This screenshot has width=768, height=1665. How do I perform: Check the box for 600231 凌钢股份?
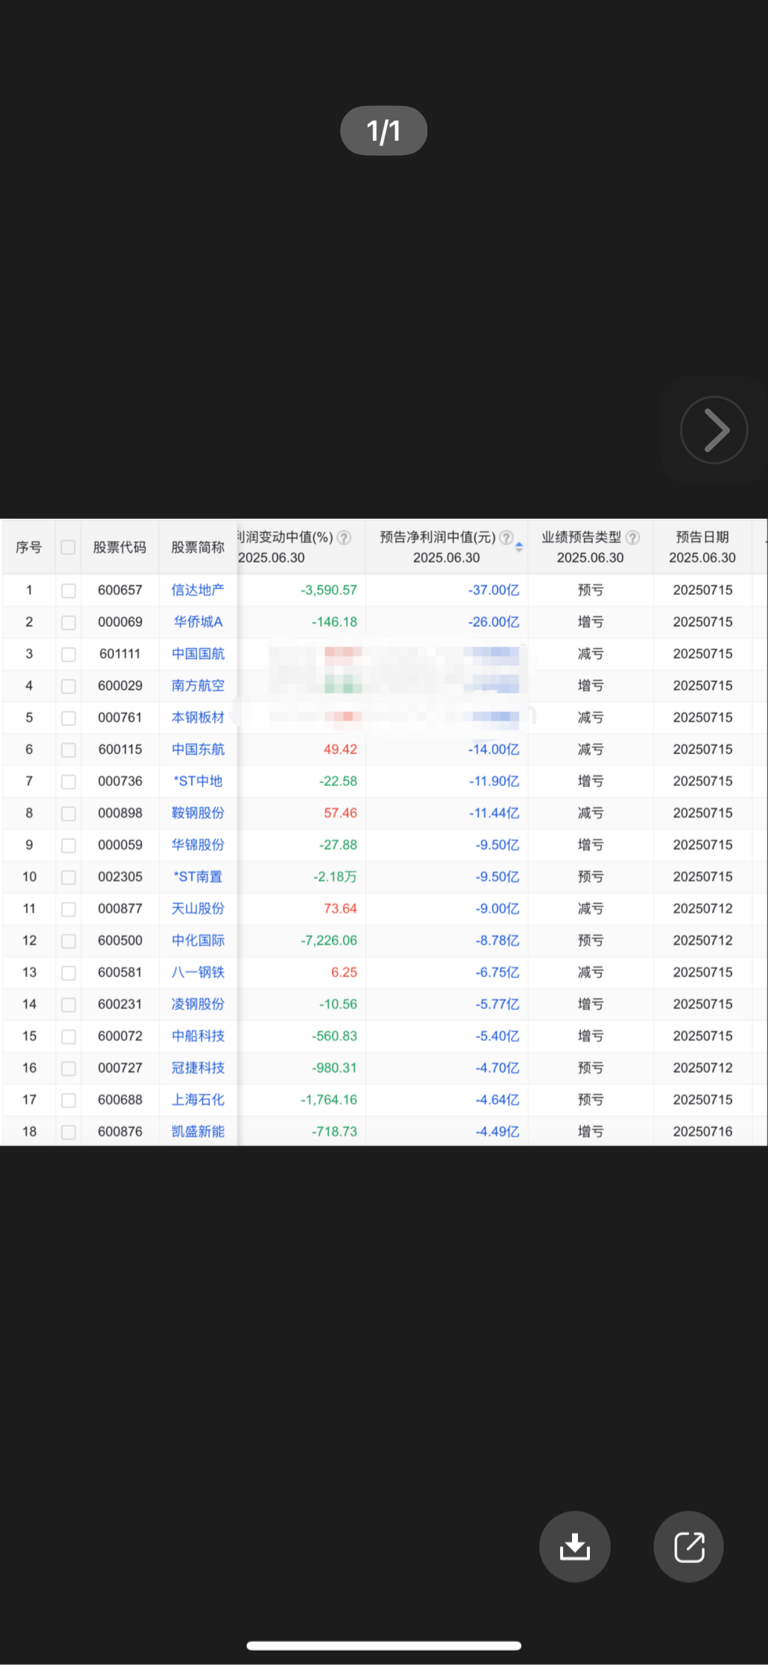[x=68, y=1005]
